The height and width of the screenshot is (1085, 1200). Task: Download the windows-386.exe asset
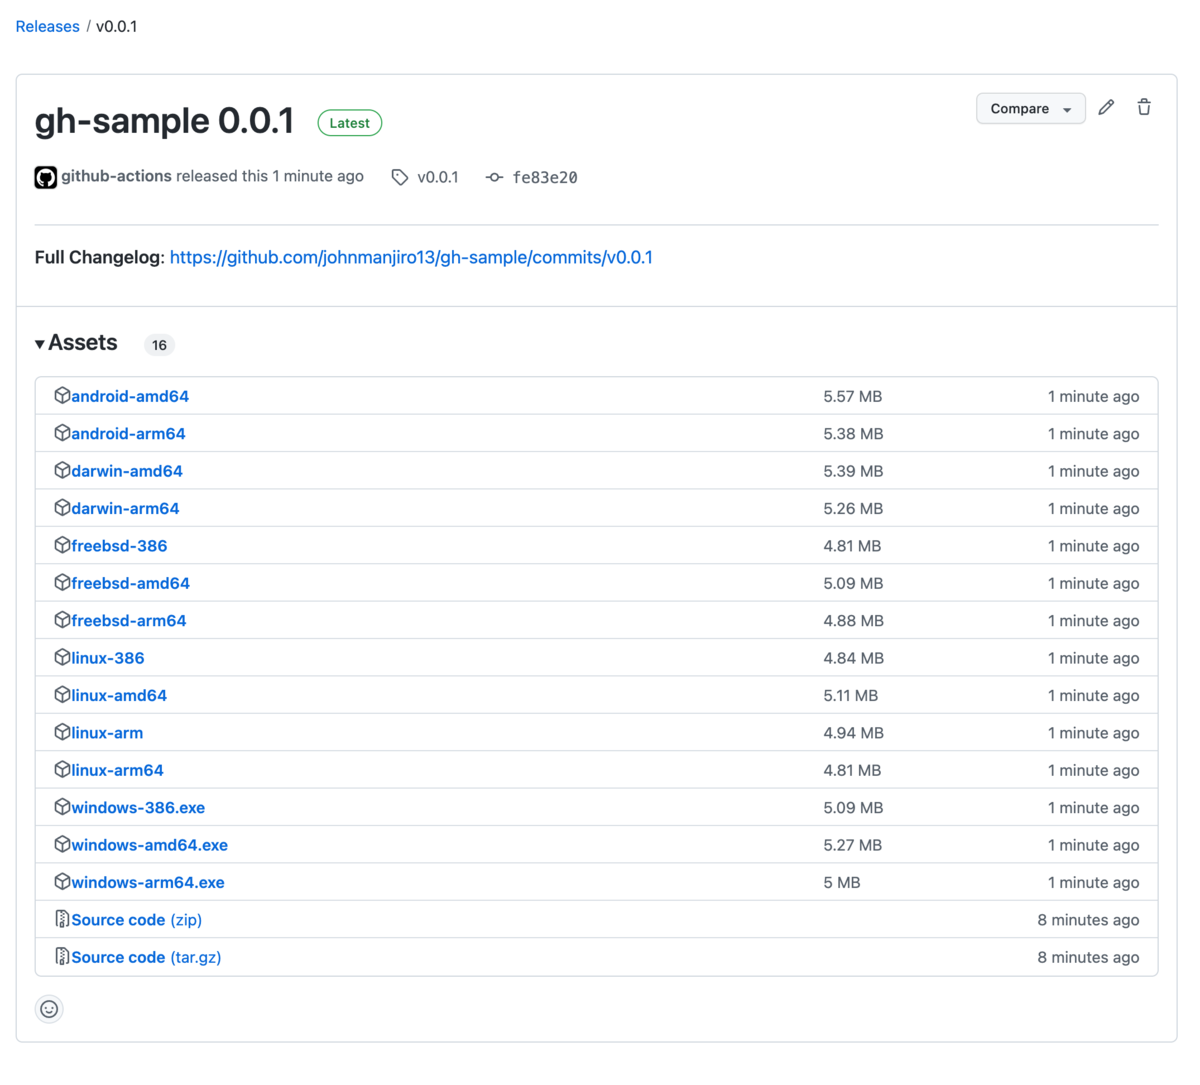point(138,807)
